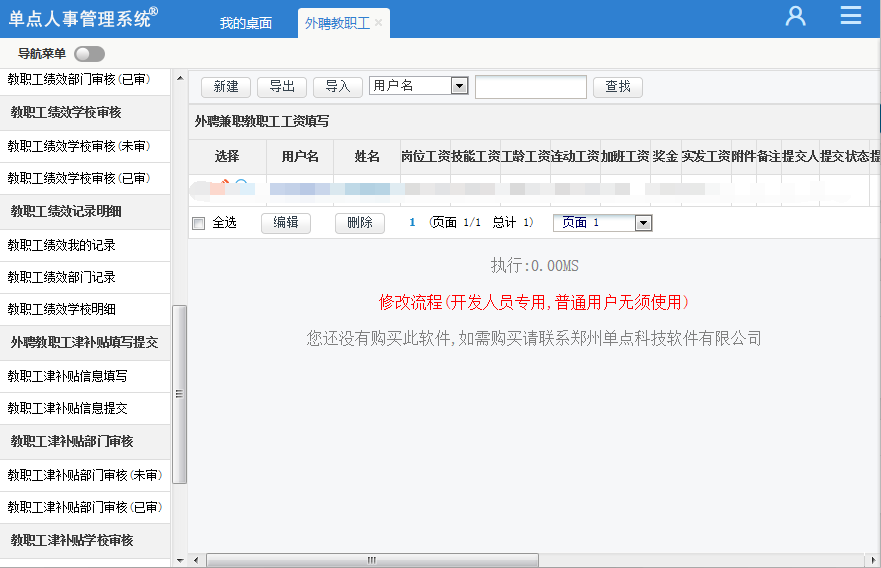
Task: Select 教职工绩效记录明细 section header
Action: tap(85, 211)
